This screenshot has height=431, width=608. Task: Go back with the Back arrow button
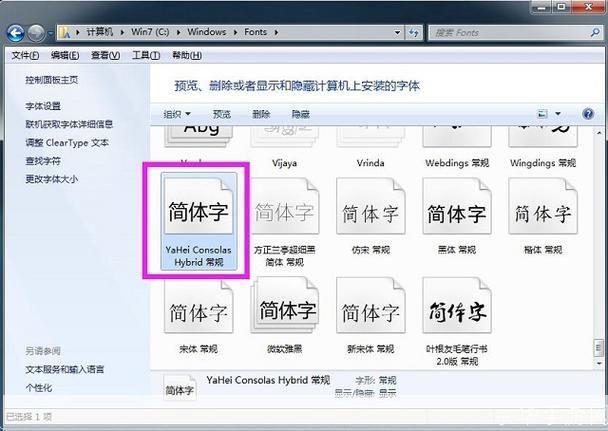(x=16, y=33)
